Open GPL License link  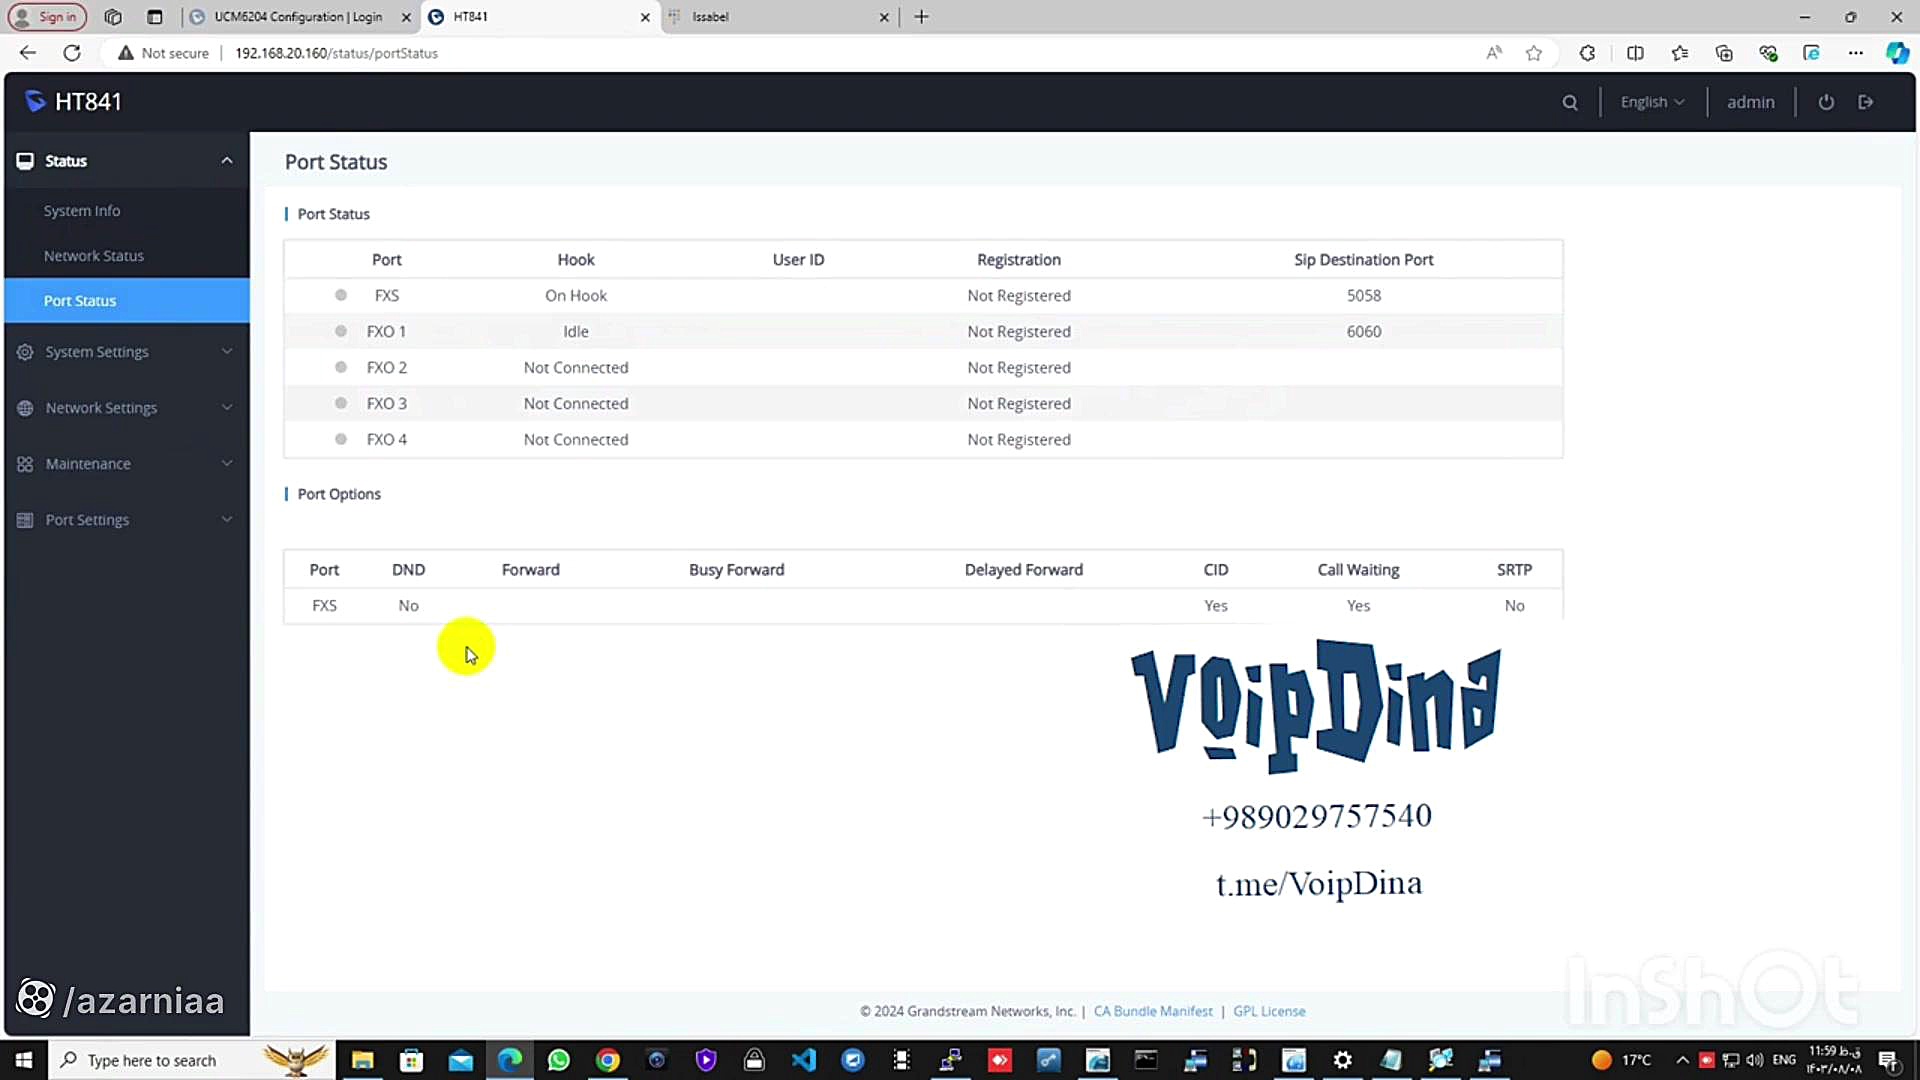1269,1011
